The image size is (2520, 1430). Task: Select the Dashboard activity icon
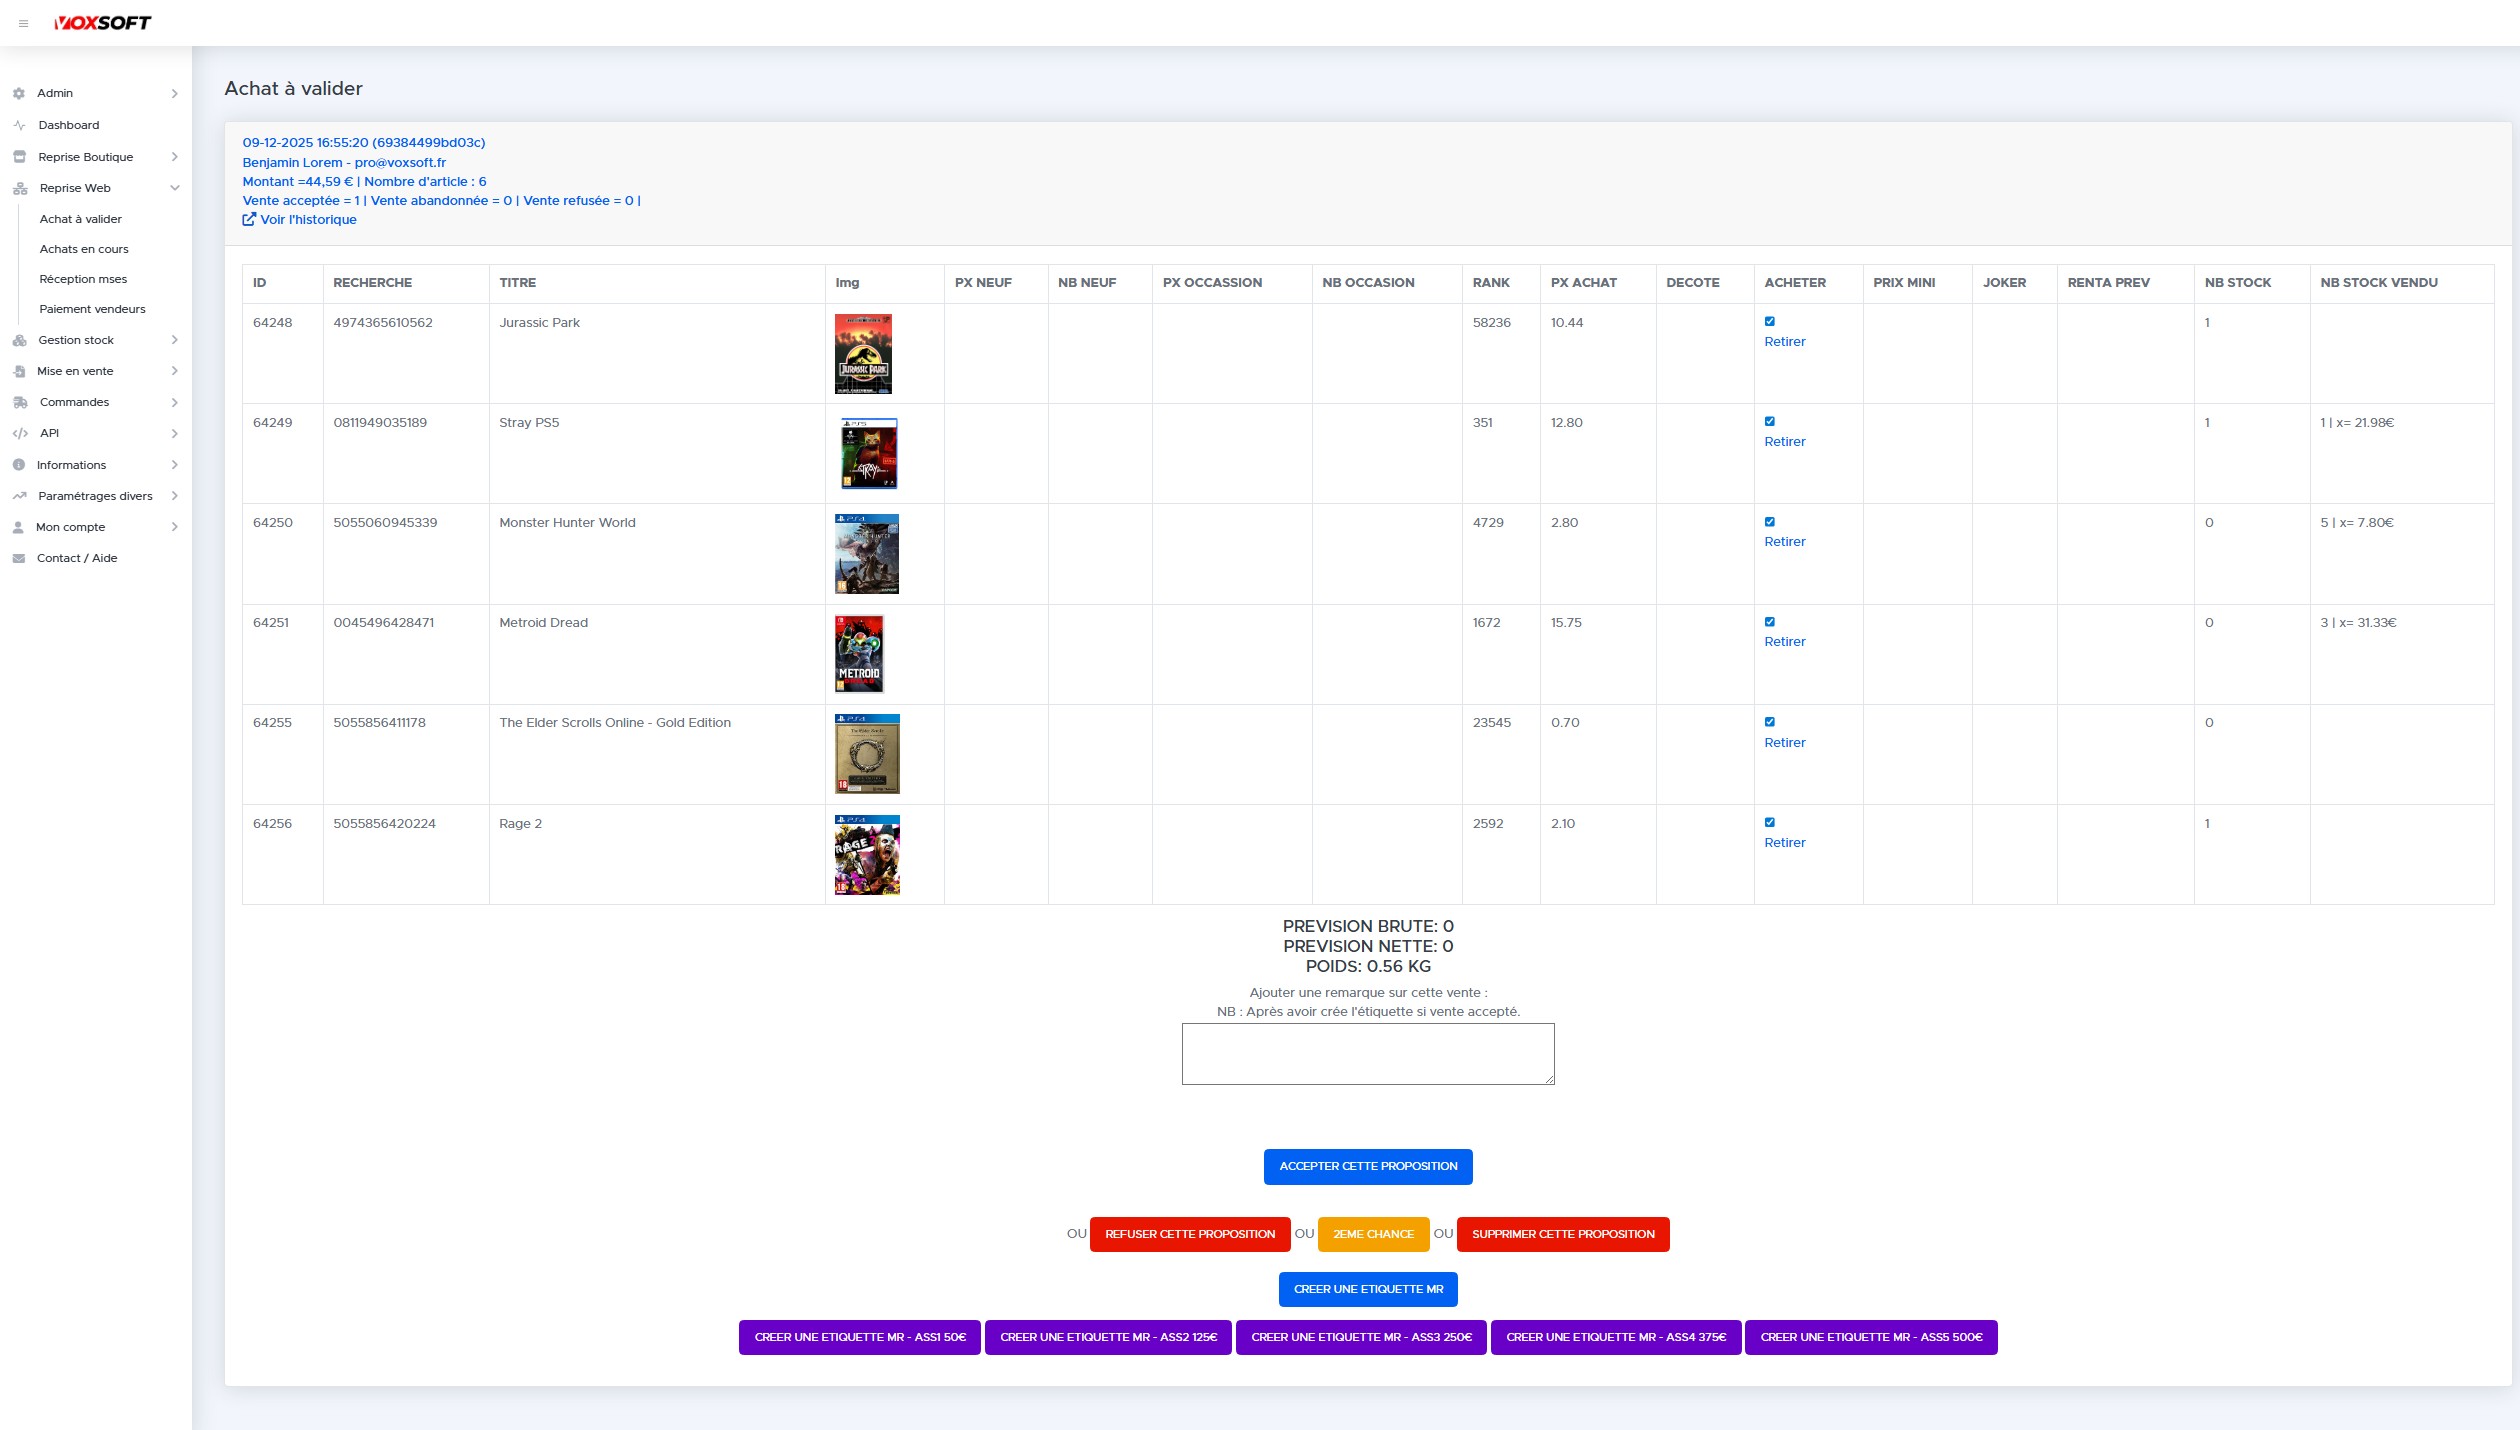tap(19, 125)
